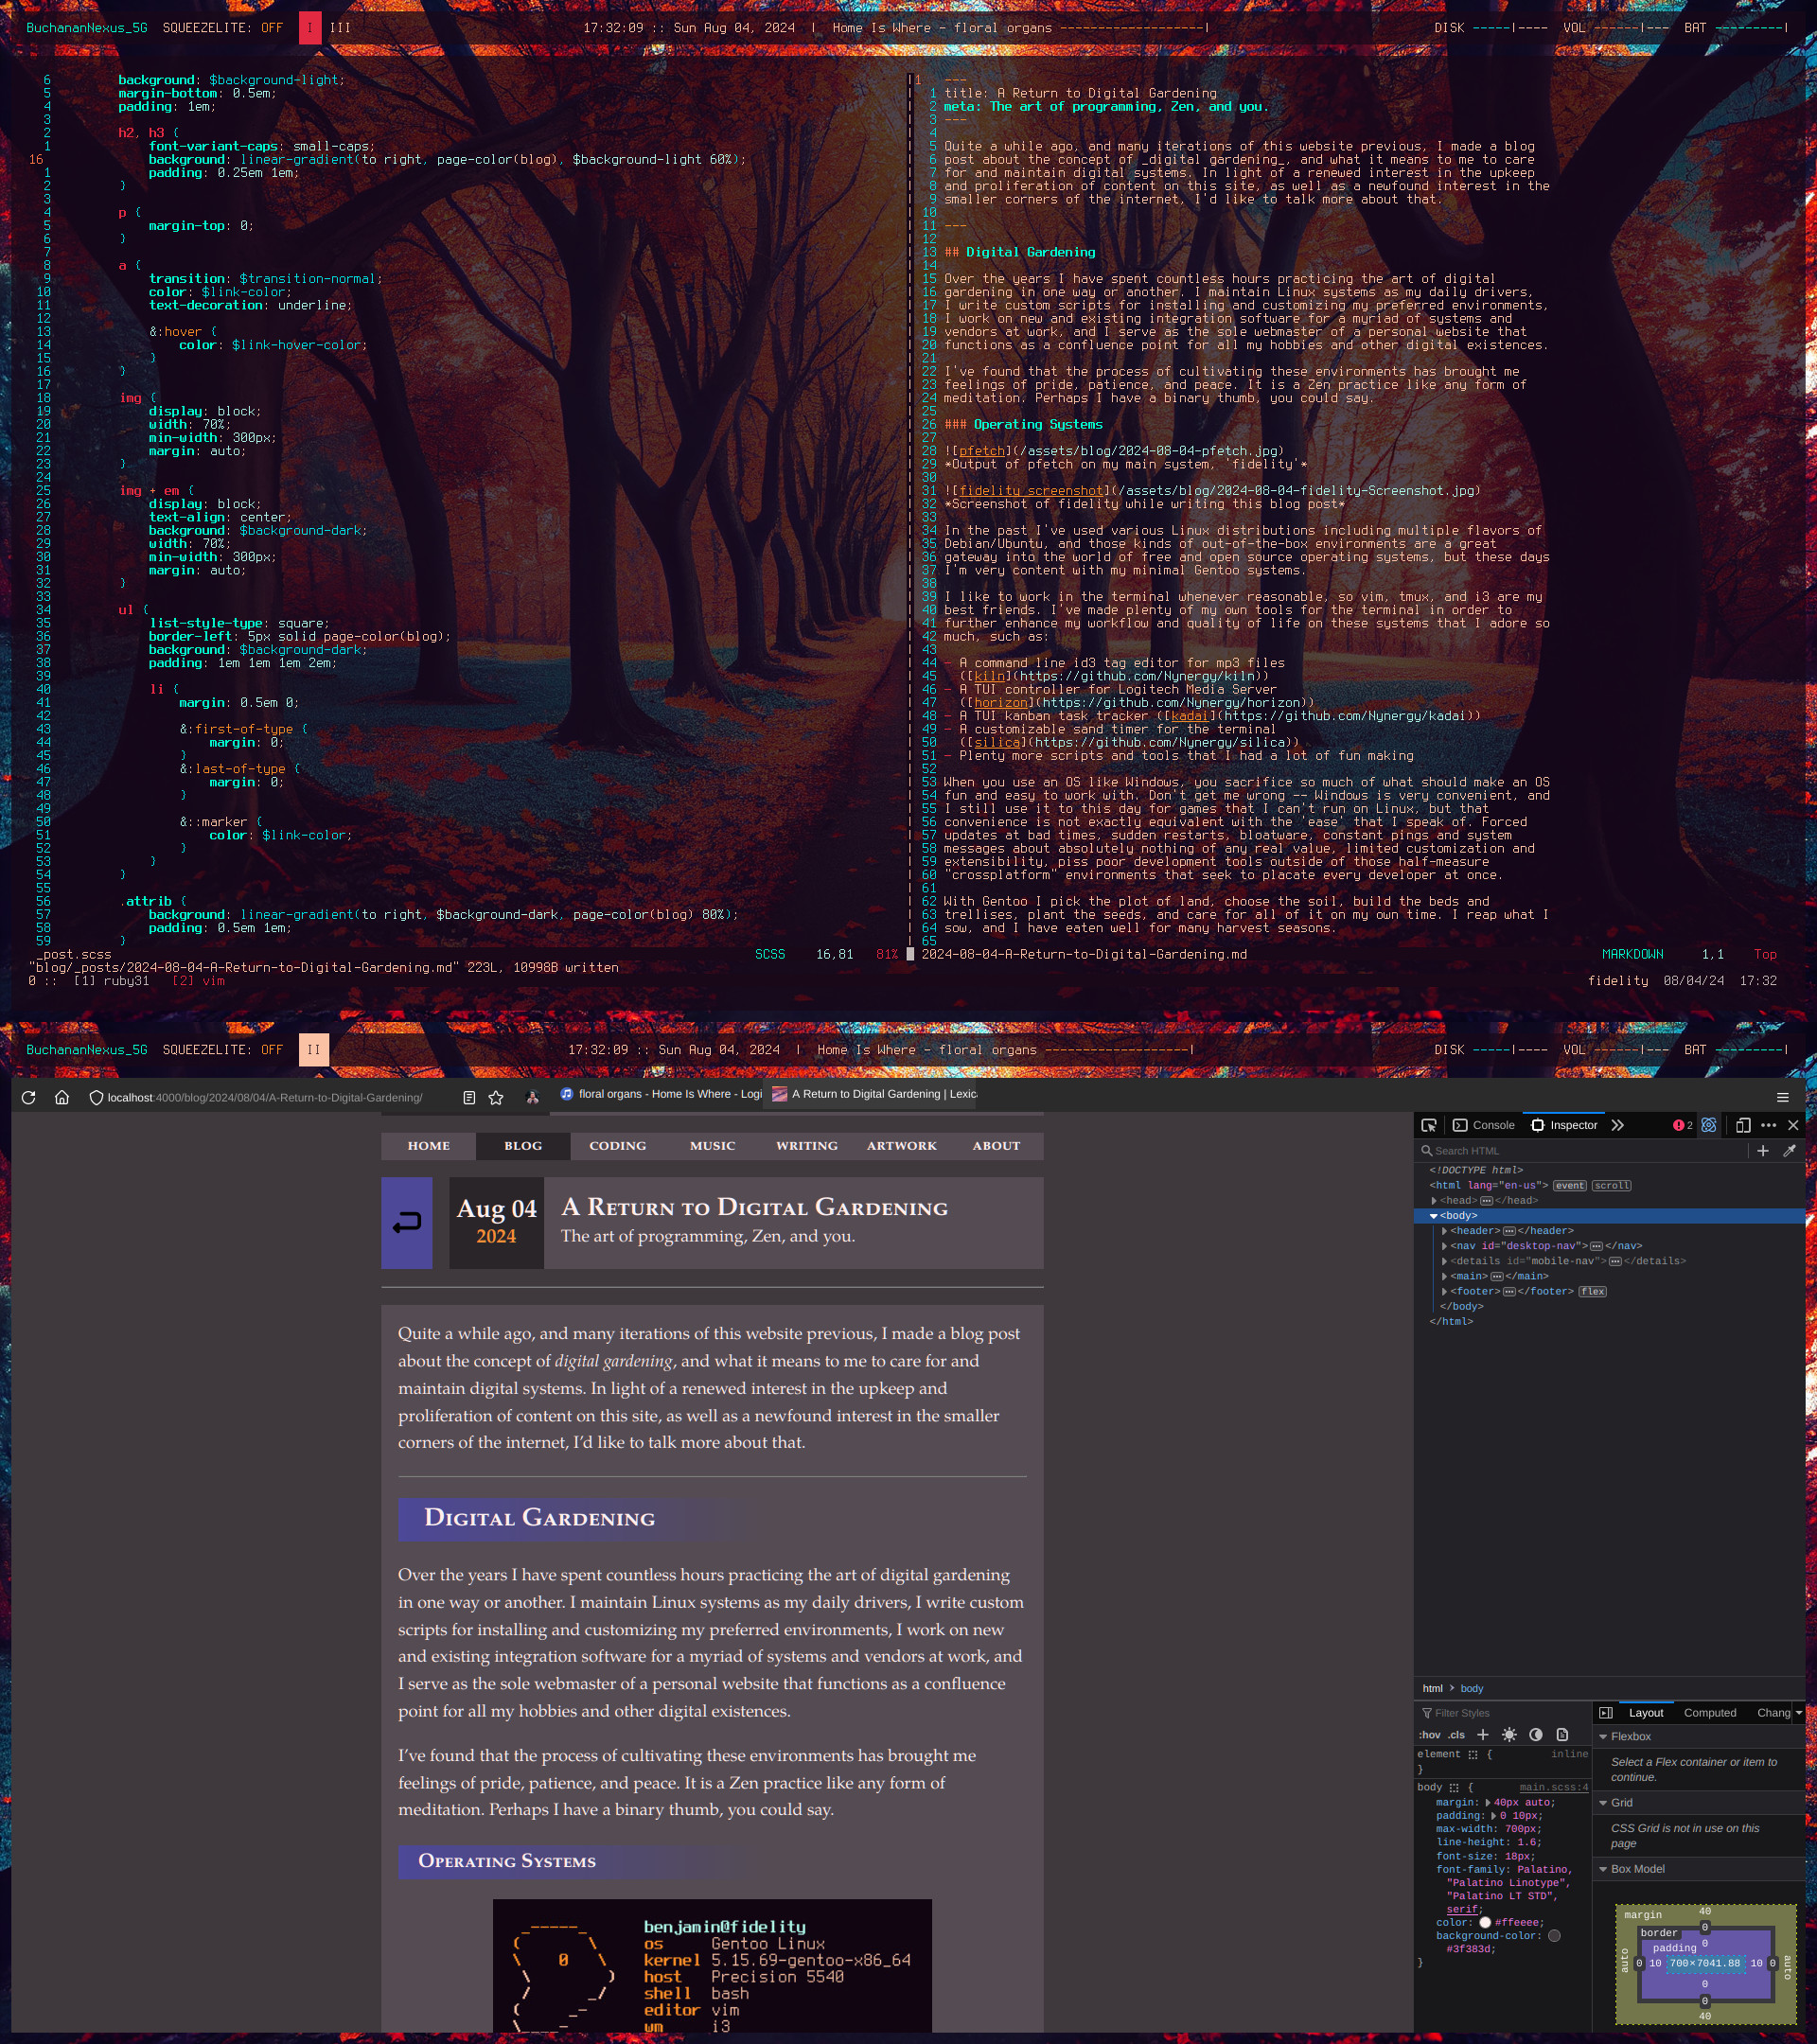This screenshot has width=1817, height=2044.
Task: Expand the head element node
Action: (x=1434, y=1201)
